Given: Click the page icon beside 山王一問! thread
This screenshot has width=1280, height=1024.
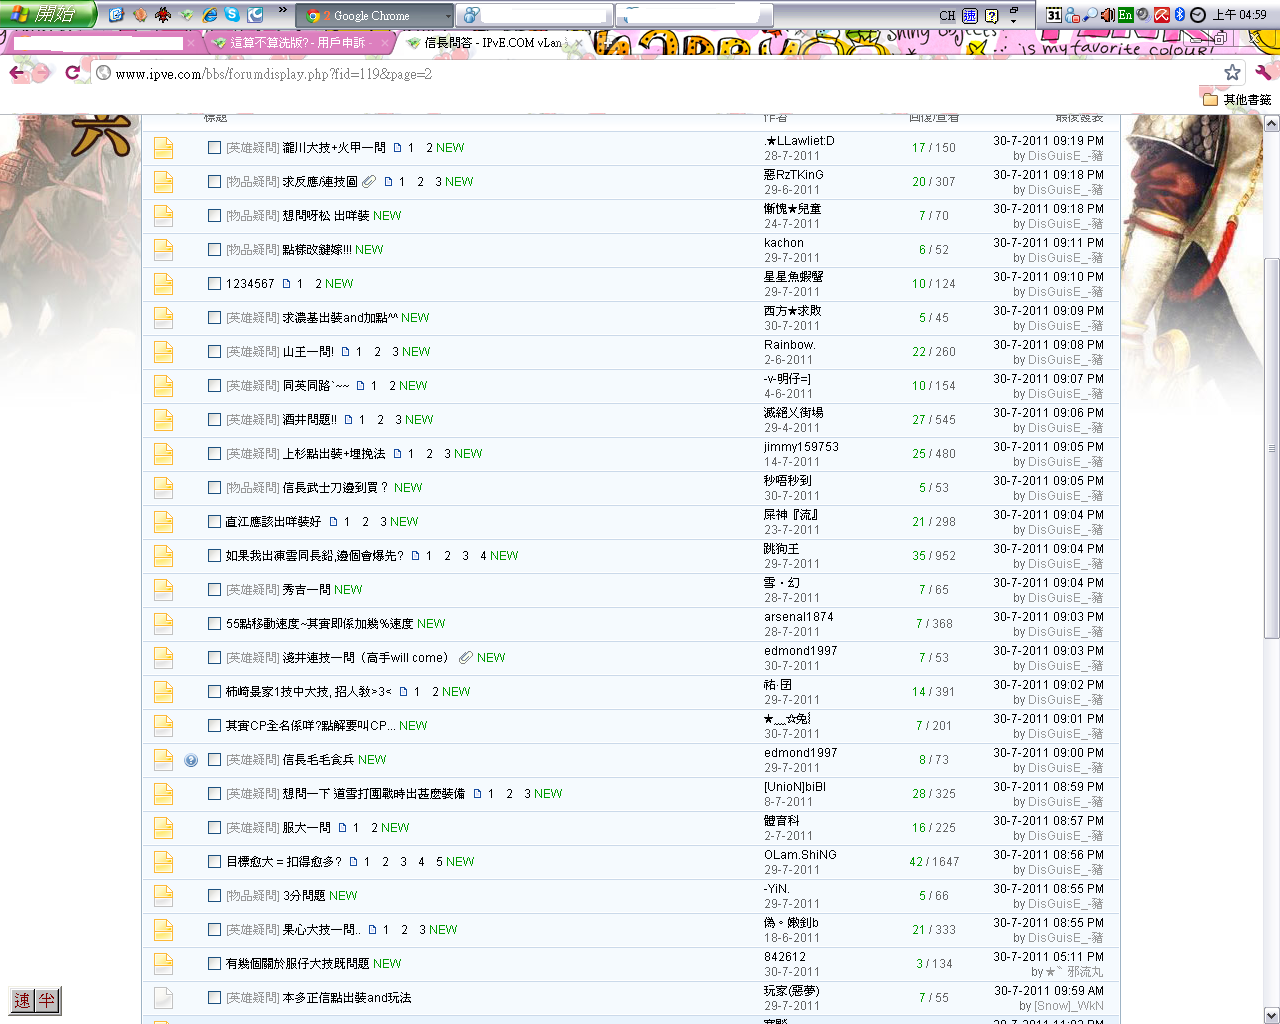Looking at the screenshot, I should [346, 351].
